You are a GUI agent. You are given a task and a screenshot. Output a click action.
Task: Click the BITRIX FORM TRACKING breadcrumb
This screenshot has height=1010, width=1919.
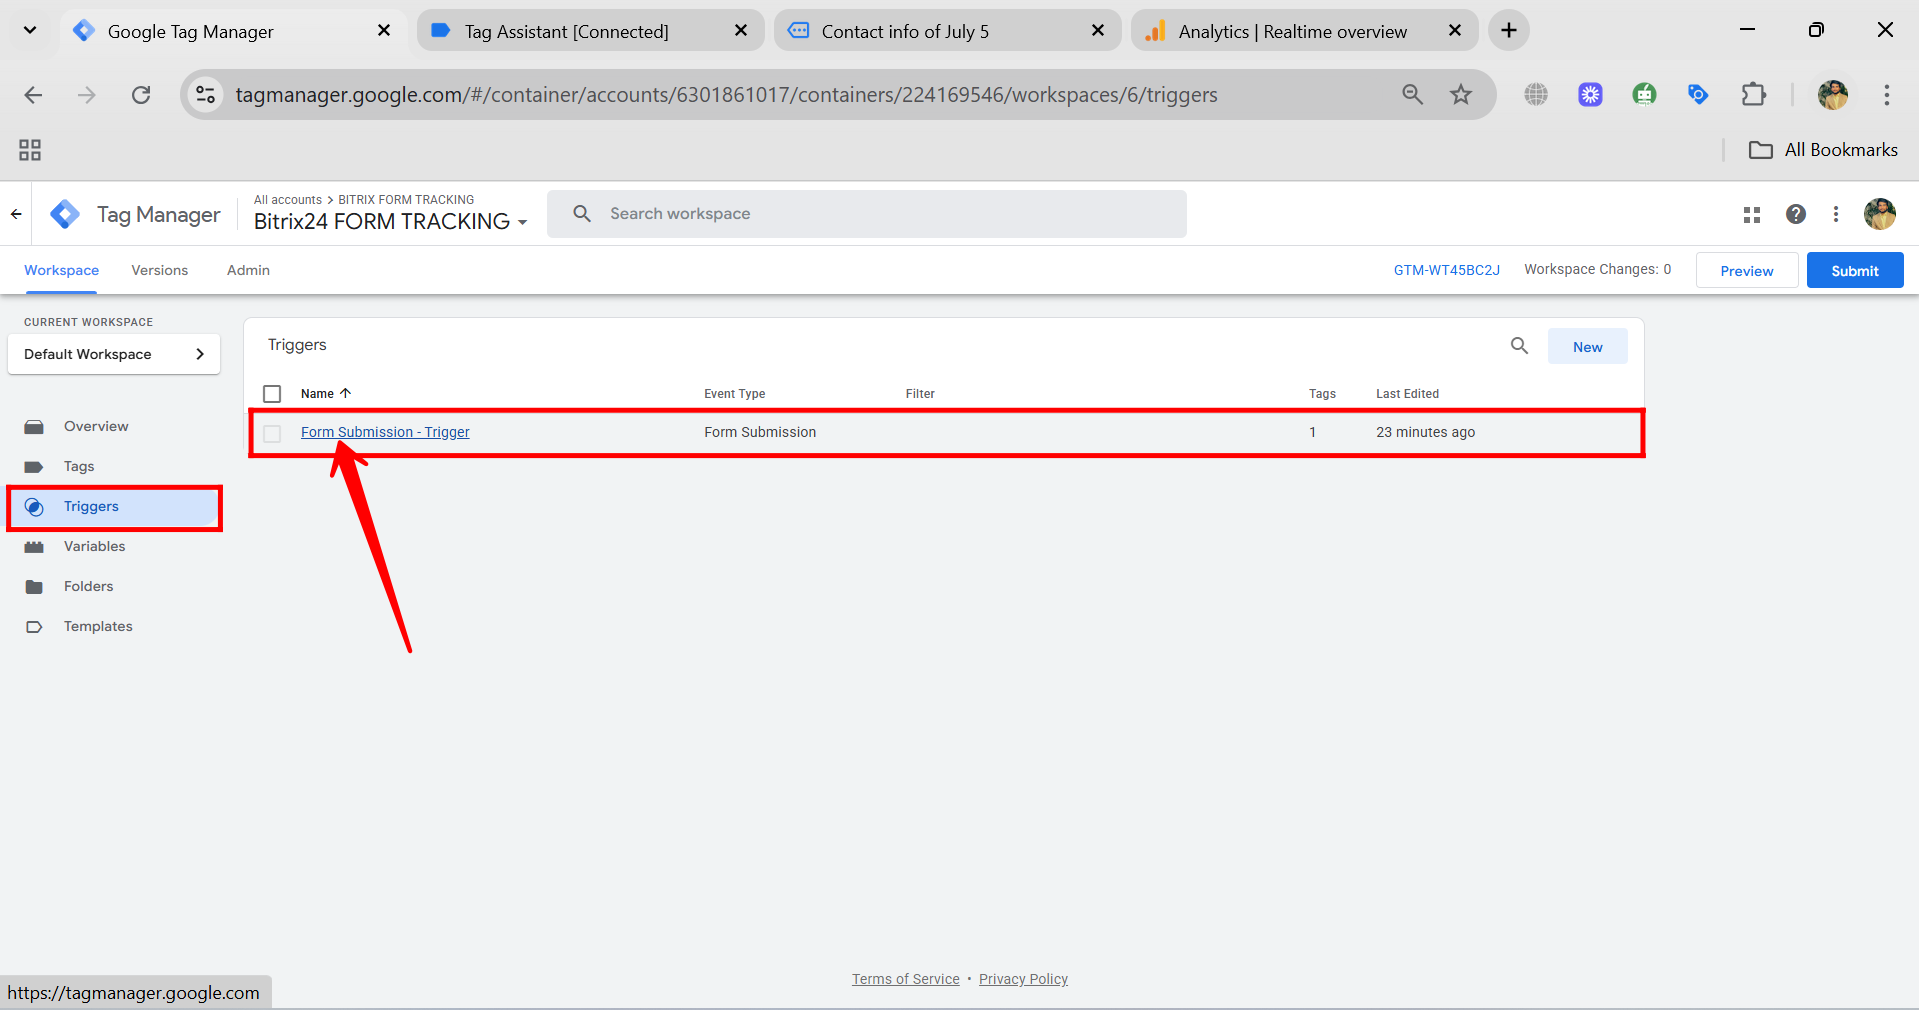point(406,200)
